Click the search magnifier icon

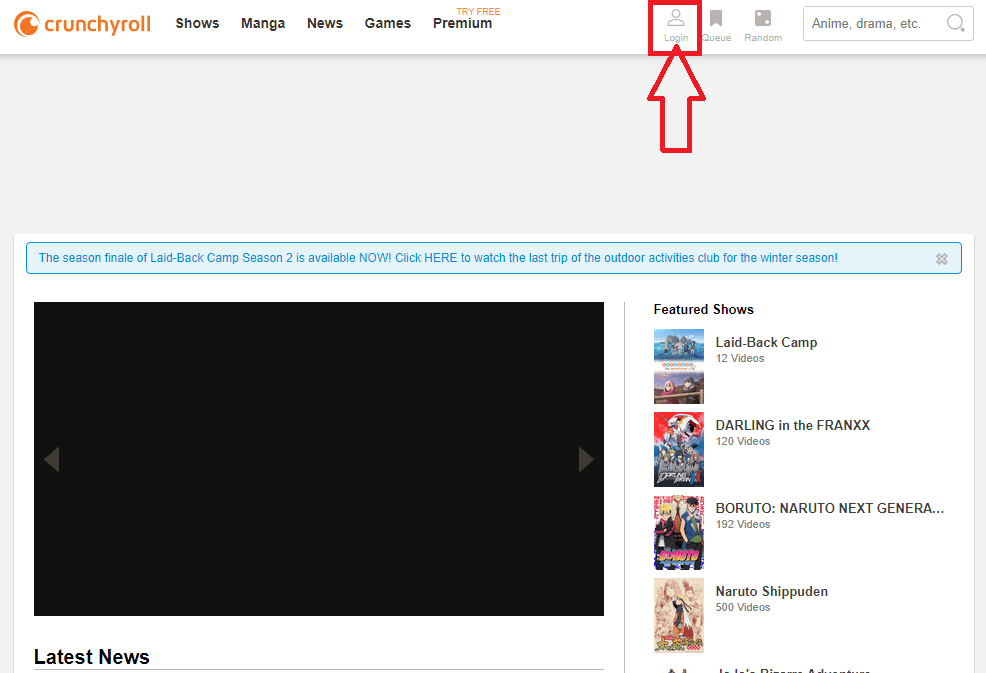(956, 23)
